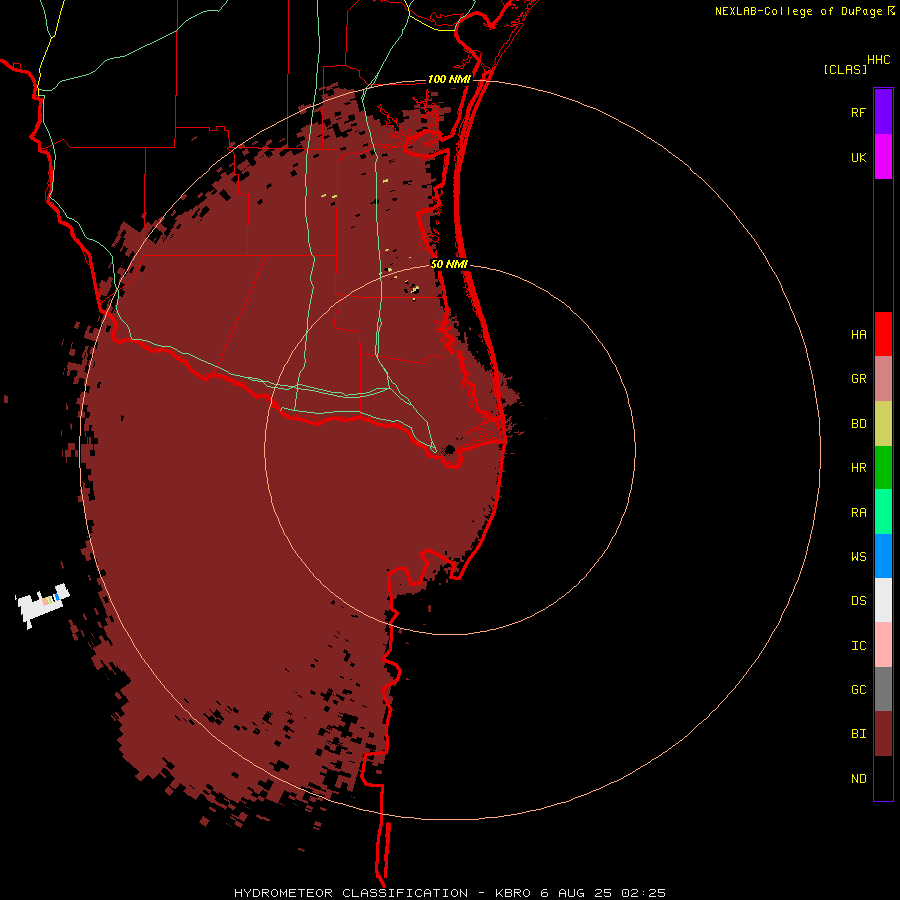Viewport: 900px width, 900px height.
Task: Click the IC legend label
Action: (x=858, y=646)
